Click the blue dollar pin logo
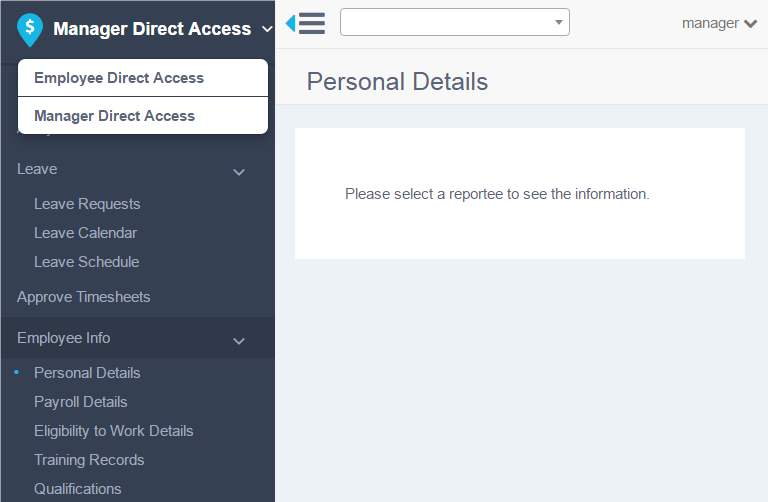768x502 pixels. tap(30, 29)
